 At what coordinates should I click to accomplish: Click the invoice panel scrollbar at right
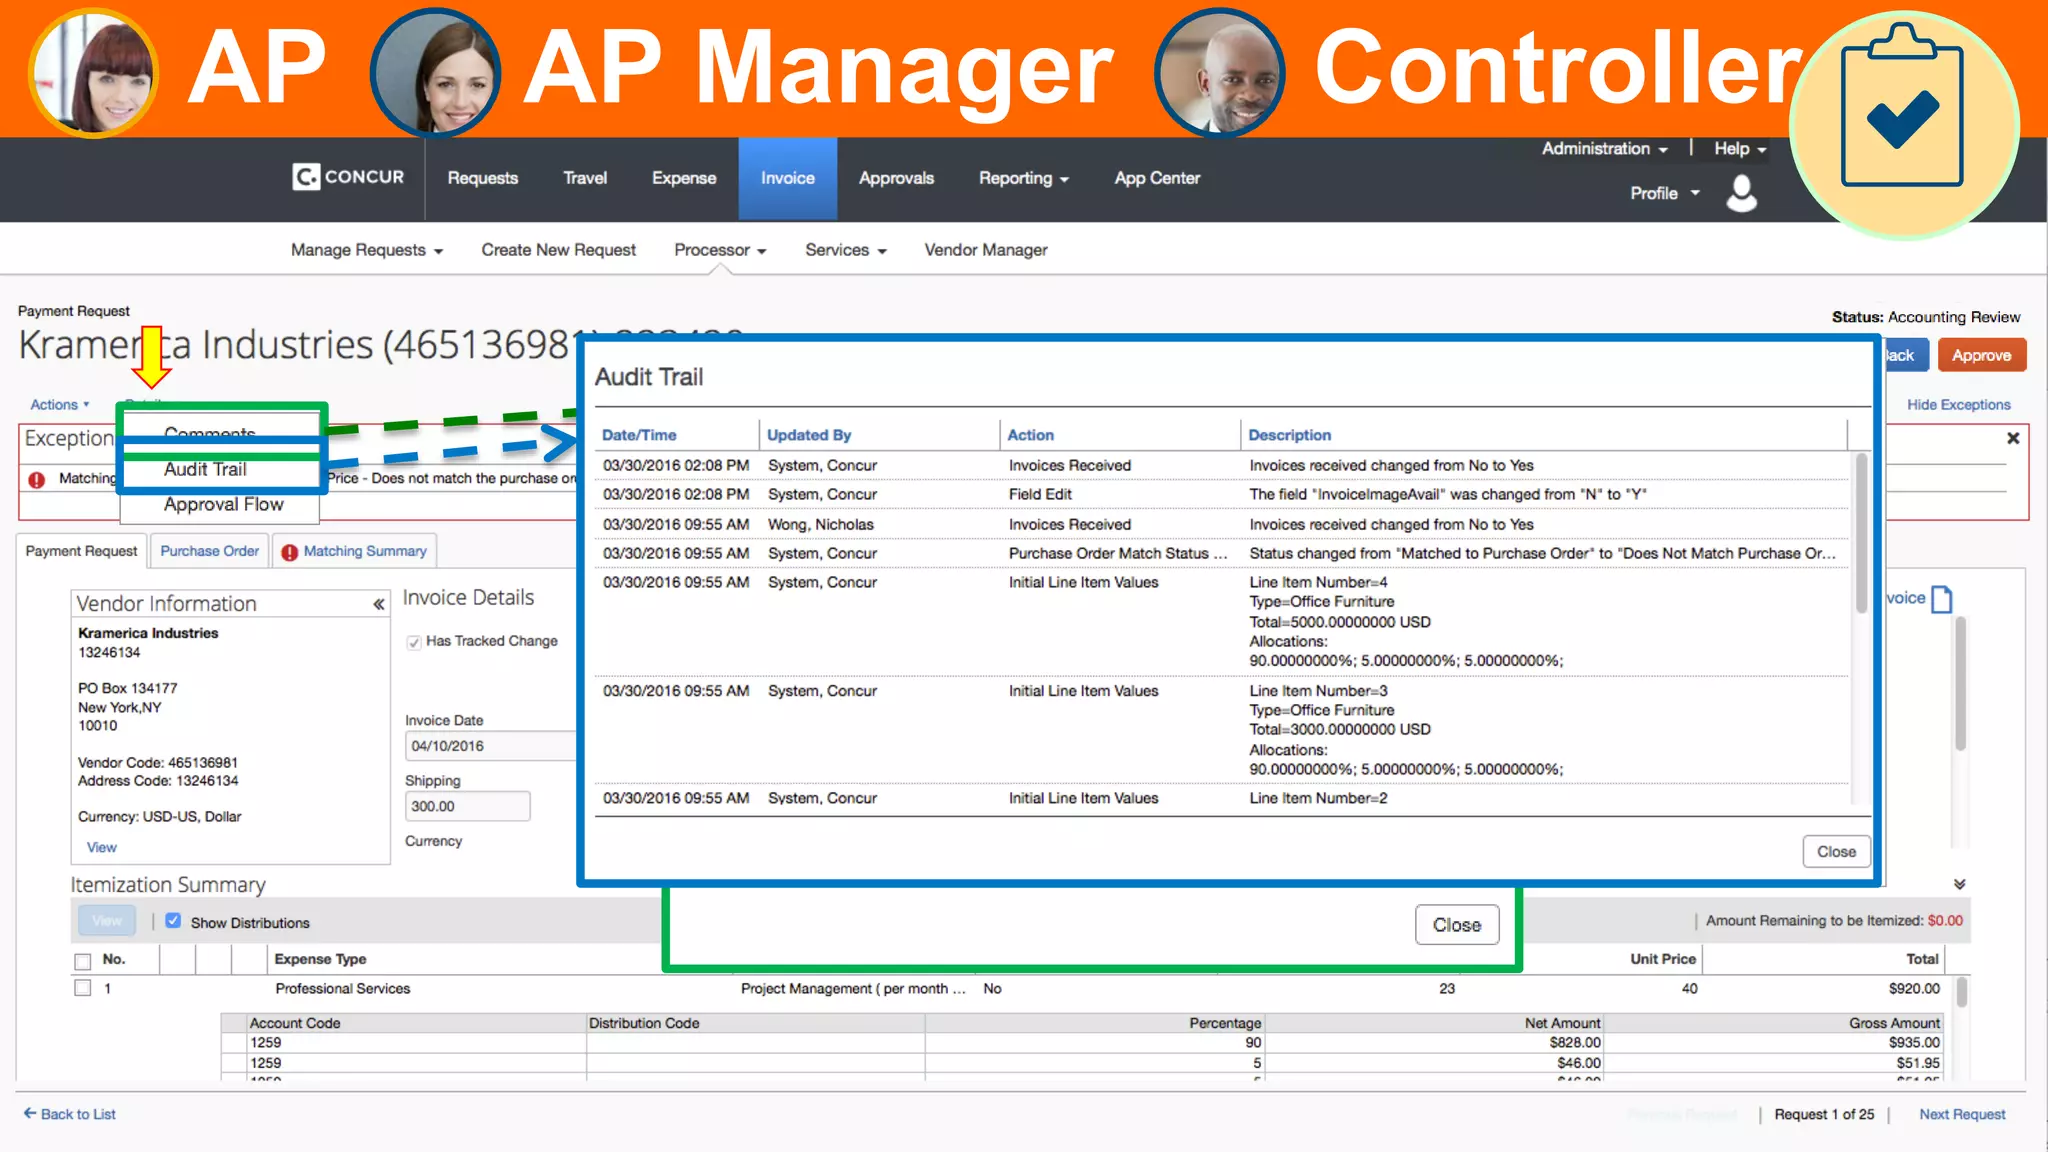tap(1961, 684)
